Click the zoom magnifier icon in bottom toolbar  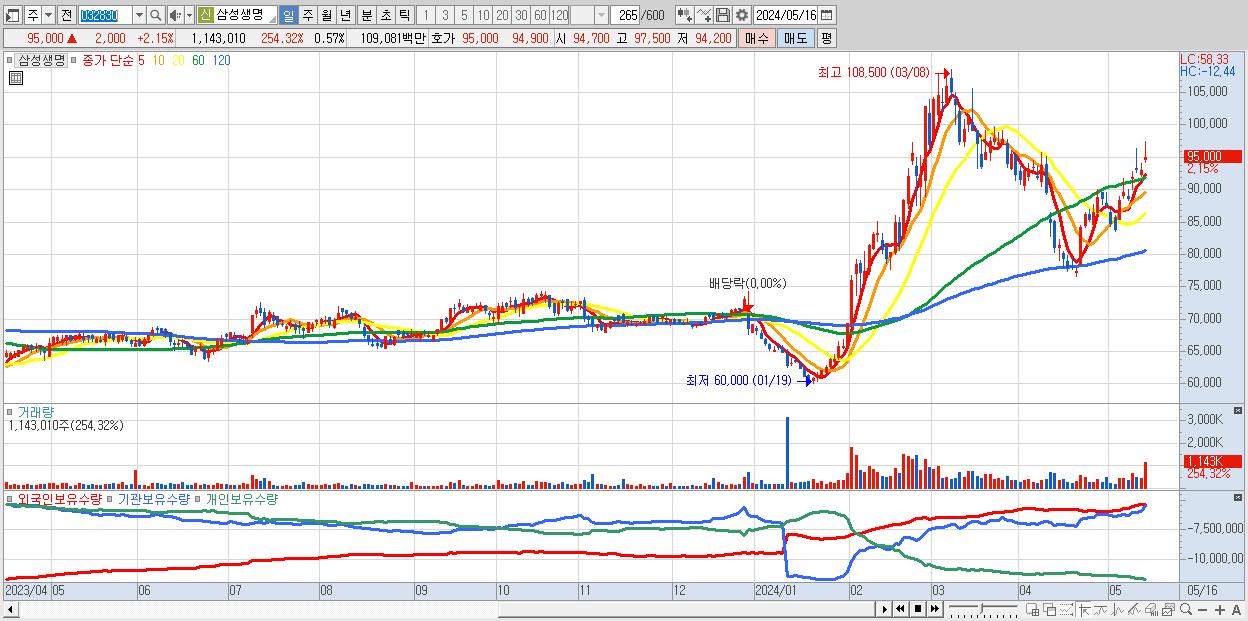pyautogui.click(x=1186, y=608)
